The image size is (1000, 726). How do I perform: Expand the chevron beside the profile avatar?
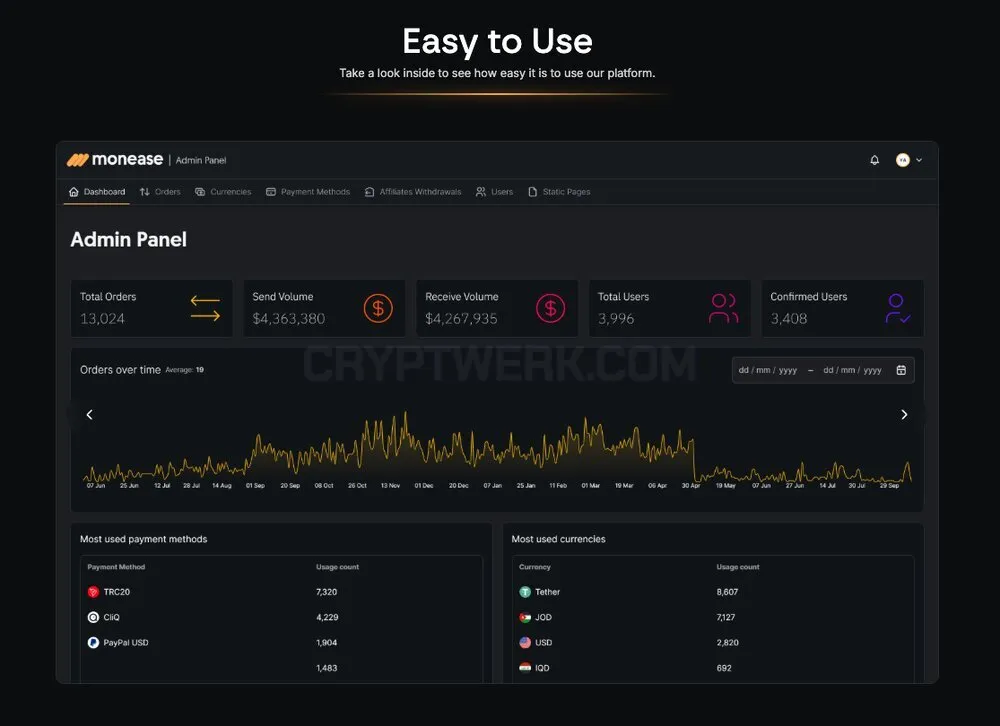coord(919,160)
